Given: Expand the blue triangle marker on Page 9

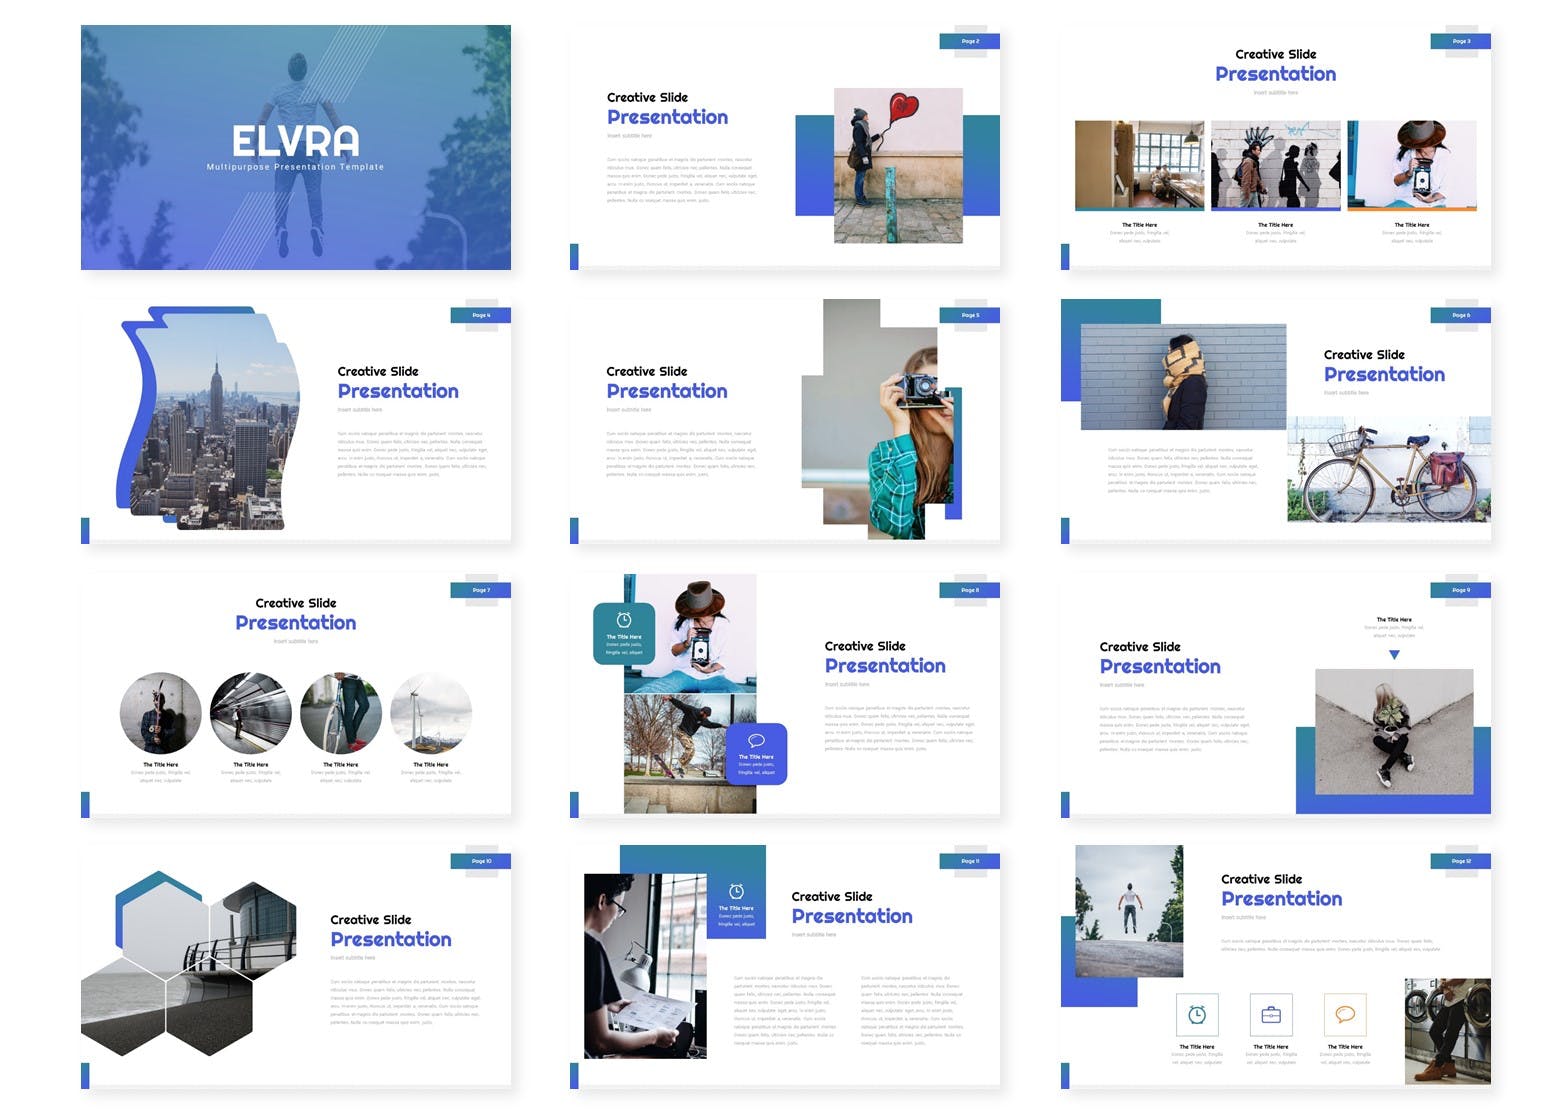Looking at the screenshot, I should click(1394, 653).
